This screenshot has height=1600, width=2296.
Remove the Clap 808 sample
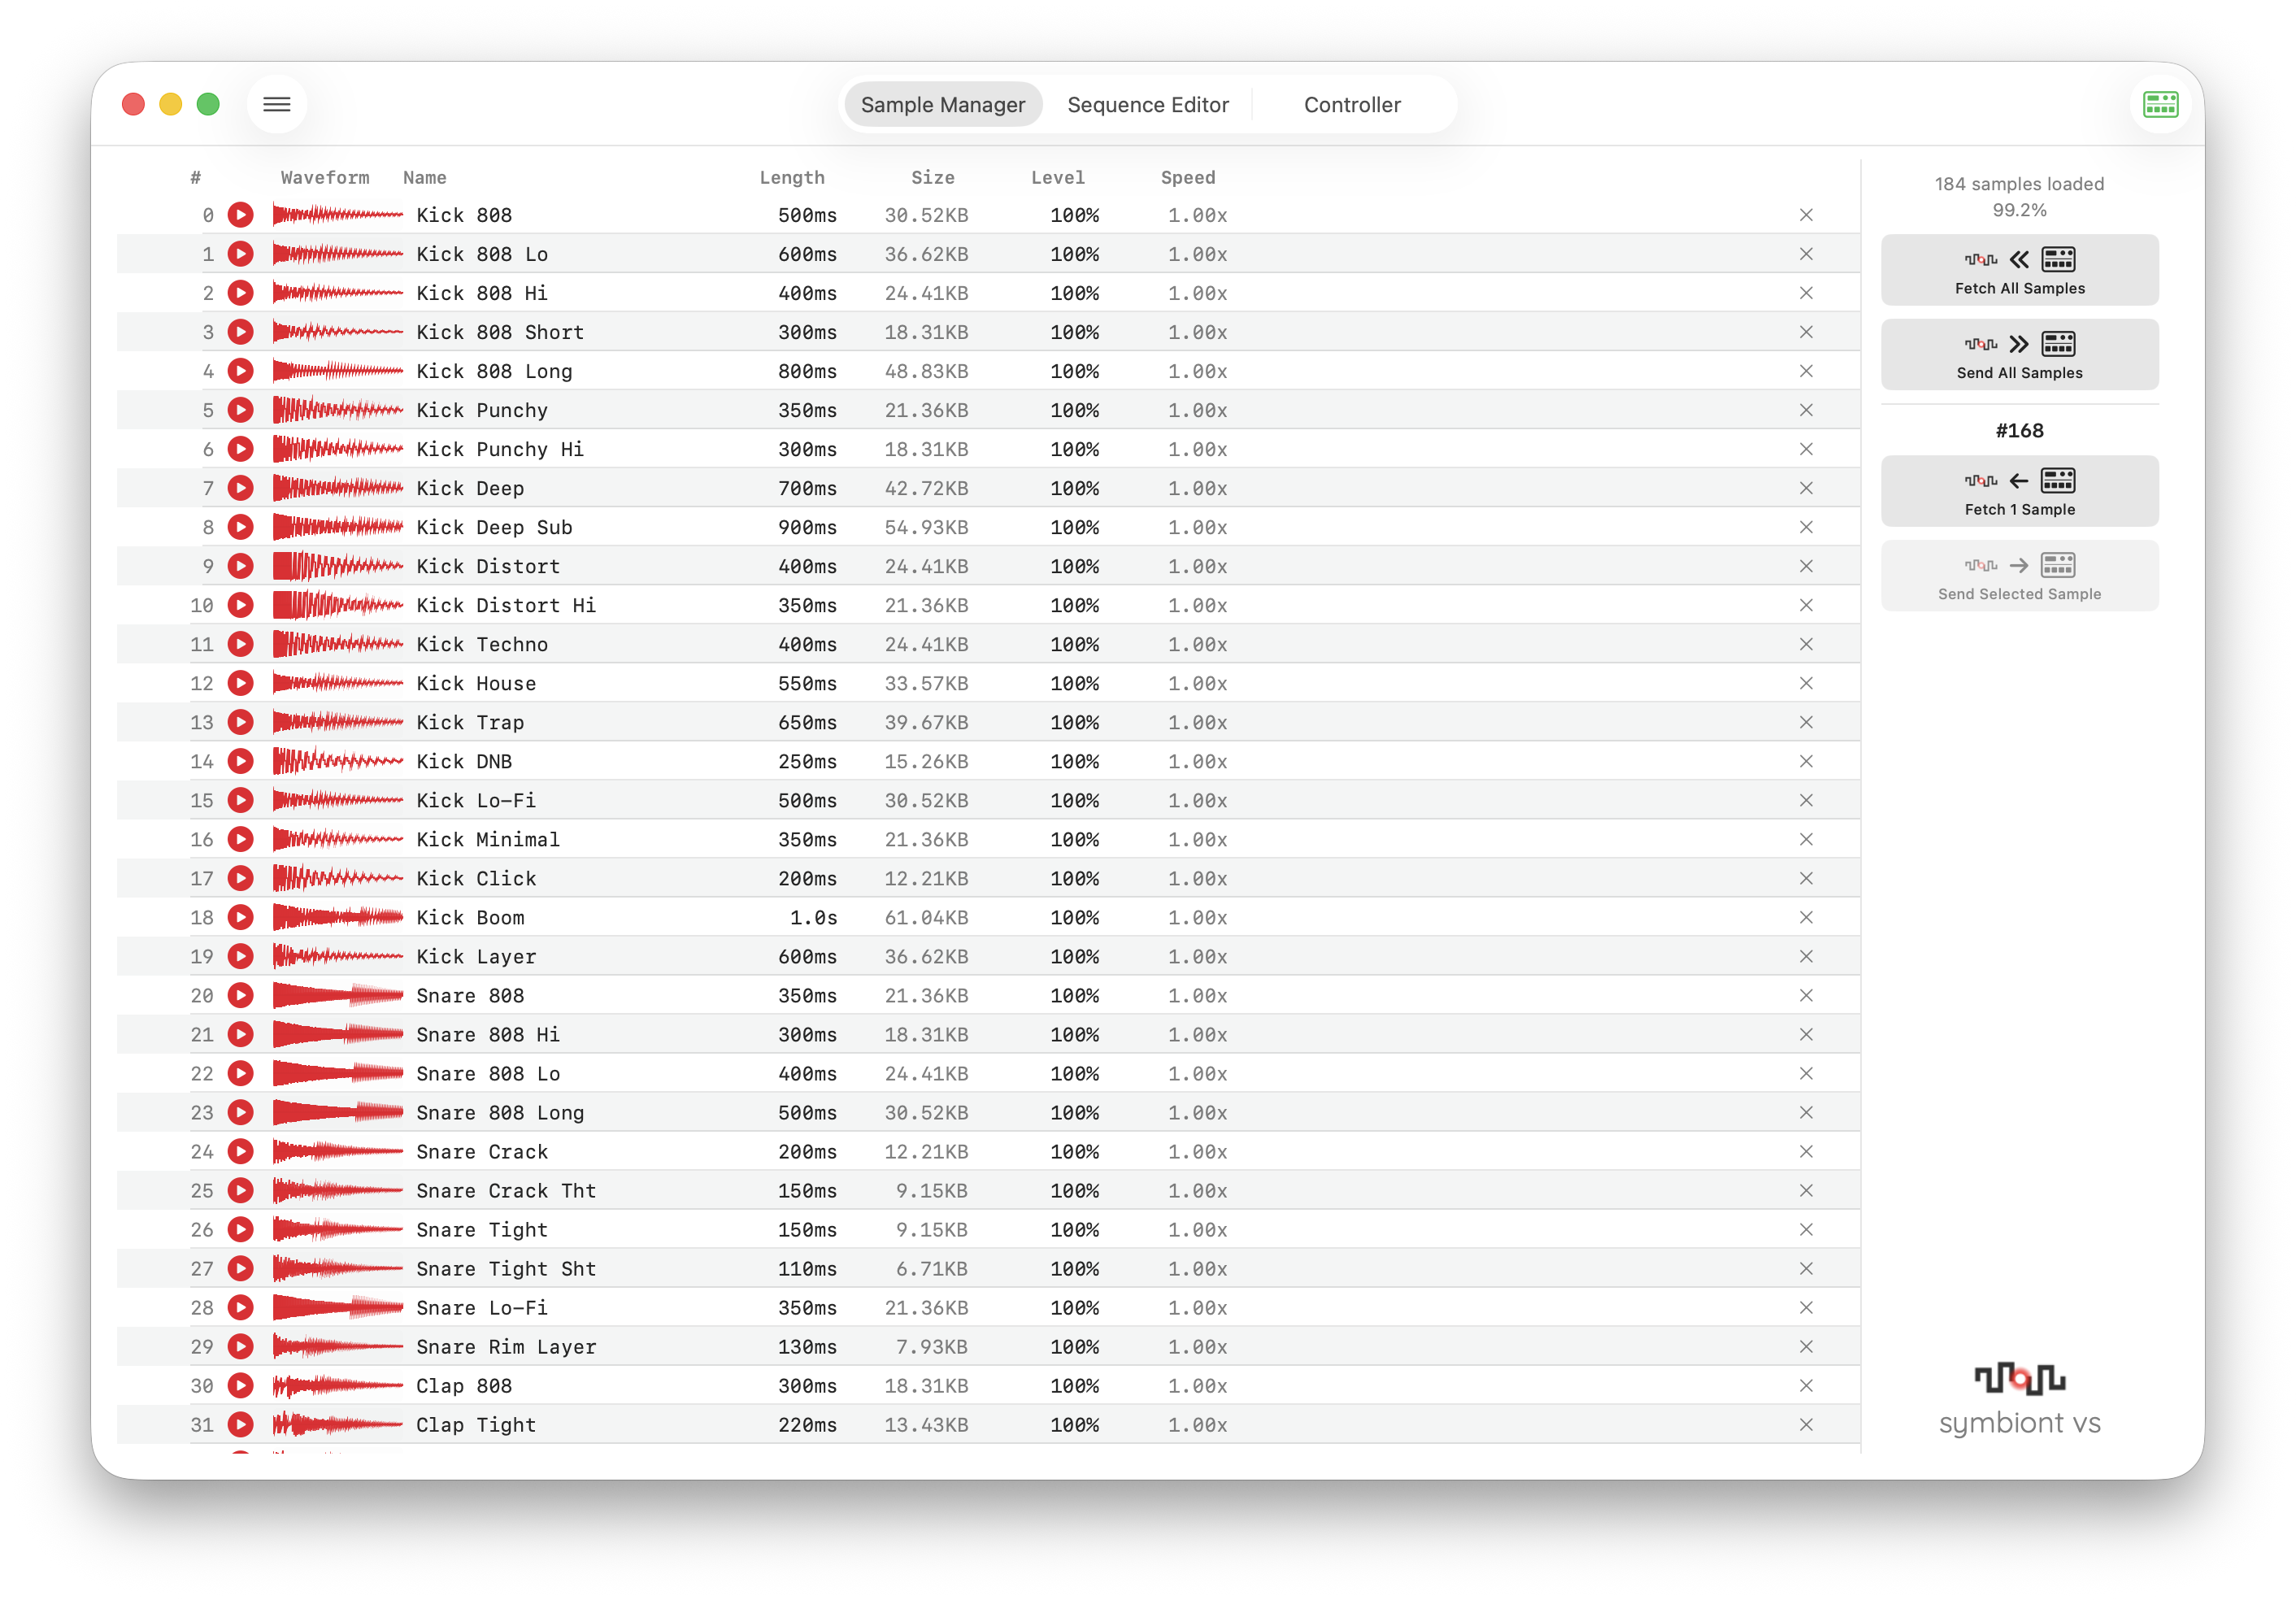[x=1806, y=1386]
